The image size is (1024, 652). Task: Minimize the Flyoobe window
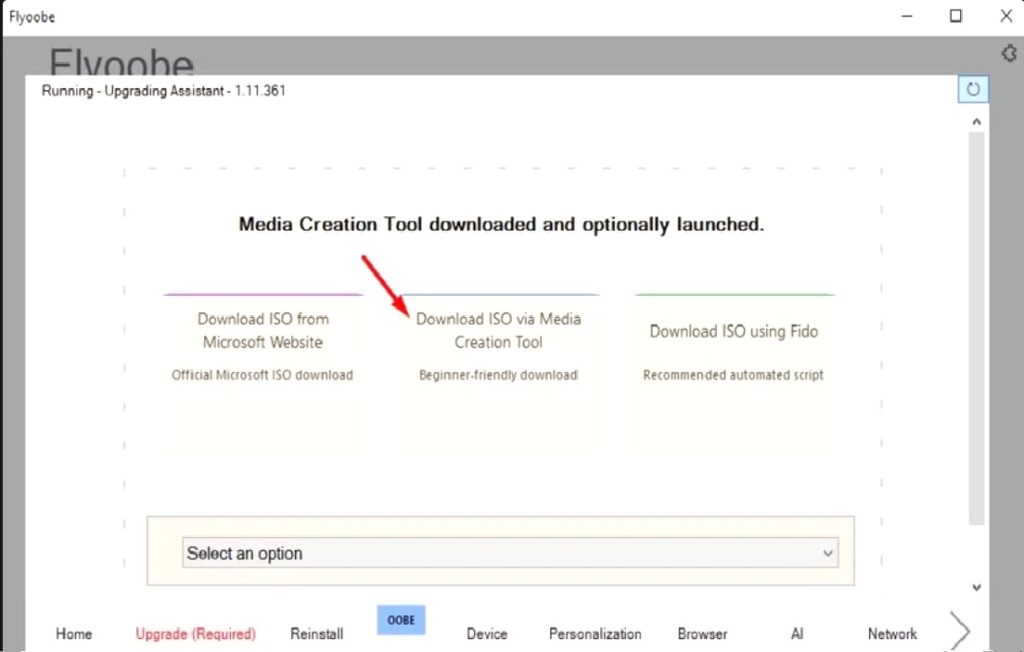[908, 16]
